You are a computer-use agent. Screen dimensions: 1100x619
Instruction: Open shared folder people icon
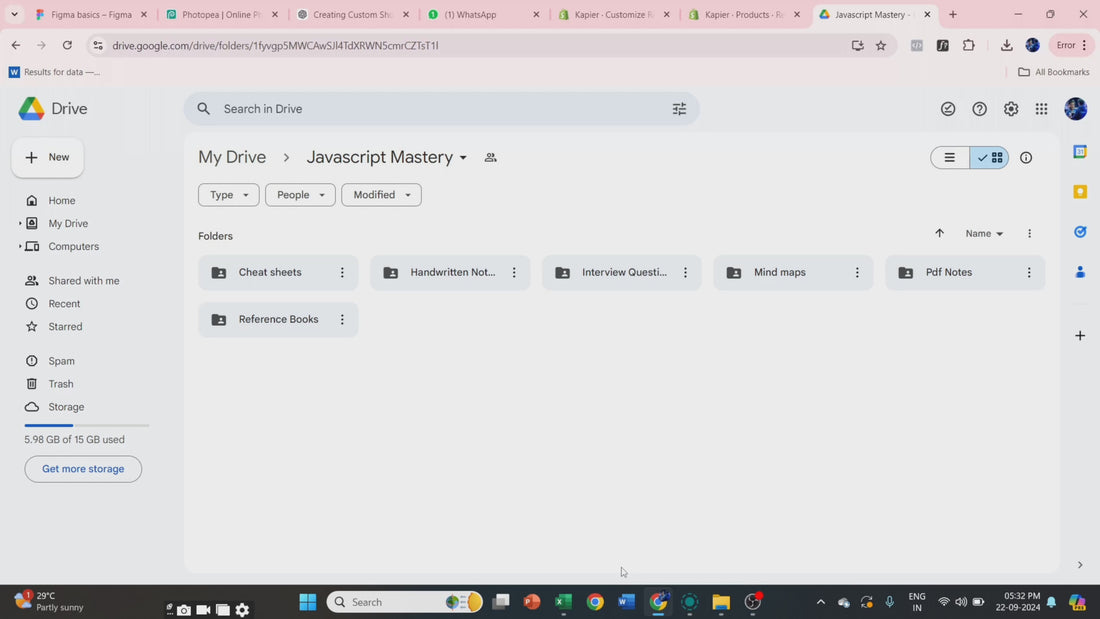click(x=490, y=158)
